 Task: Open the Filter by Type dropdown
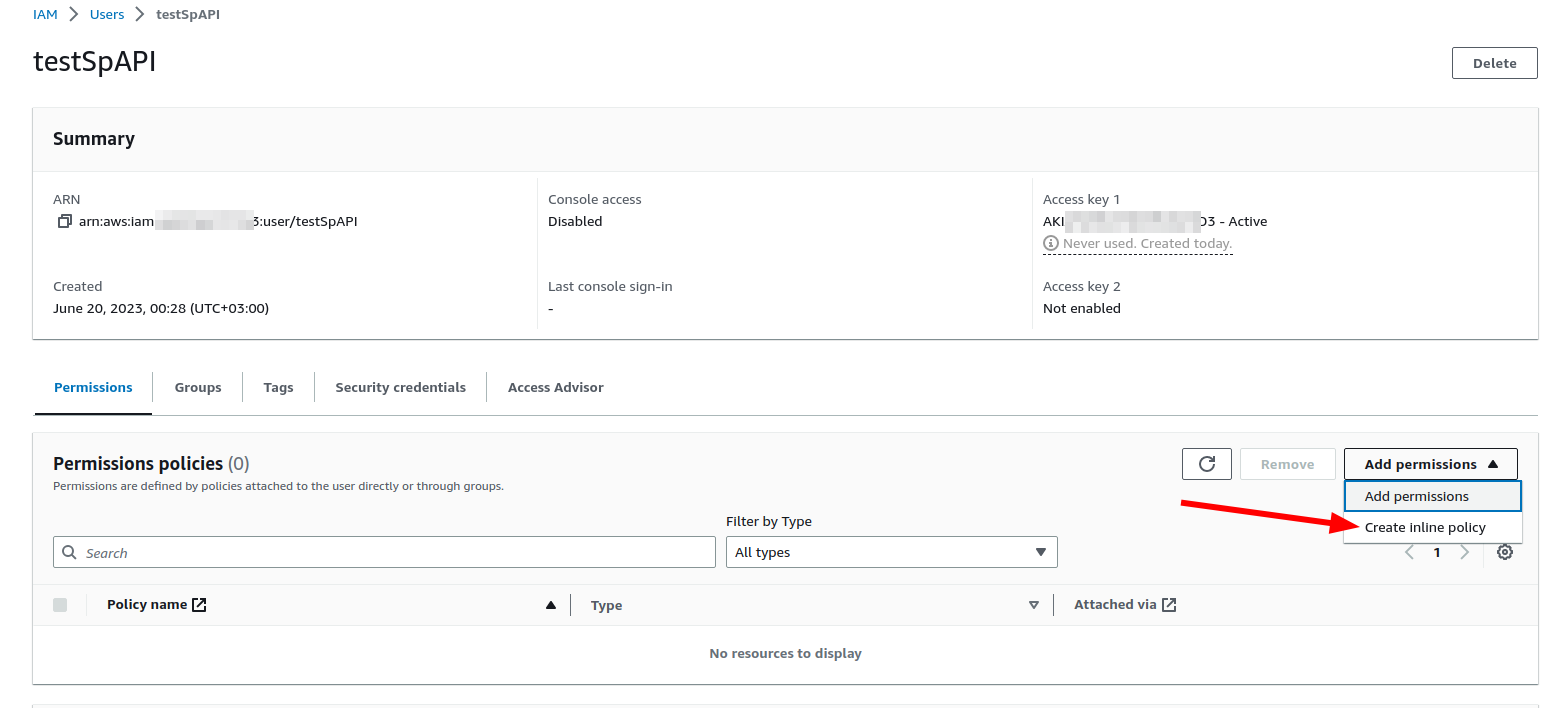pos(891,552)
